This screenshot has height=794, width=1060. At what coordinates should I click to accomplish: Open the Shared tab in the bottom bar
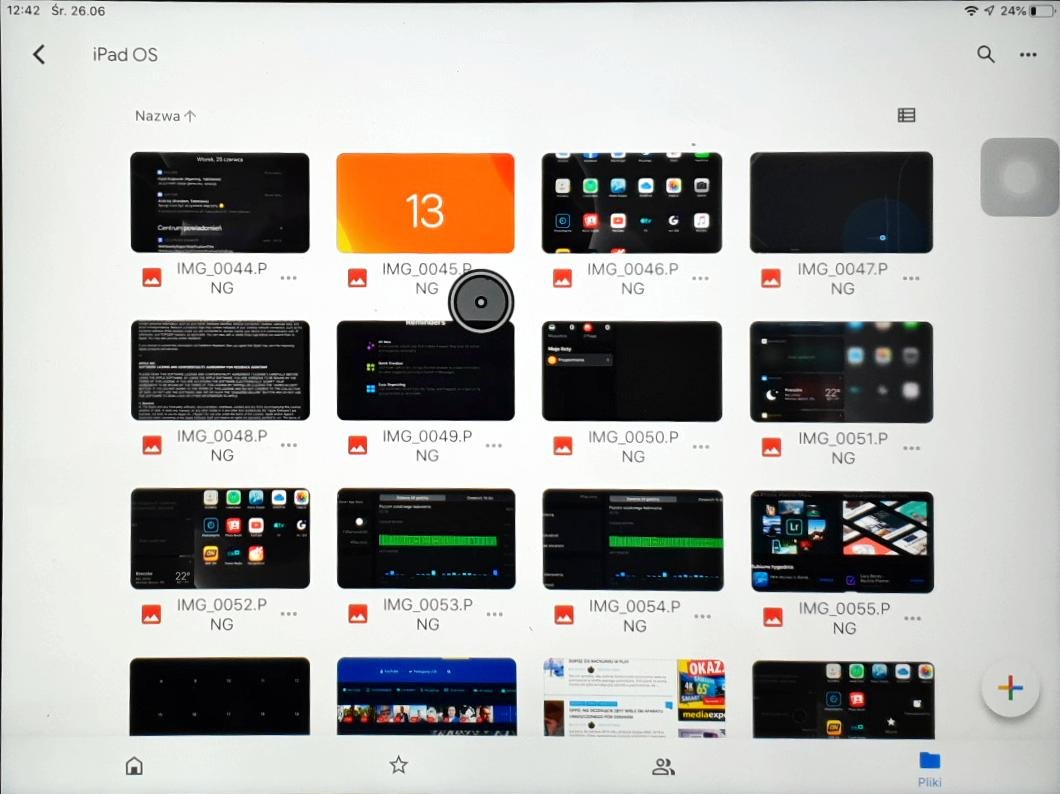663,766
